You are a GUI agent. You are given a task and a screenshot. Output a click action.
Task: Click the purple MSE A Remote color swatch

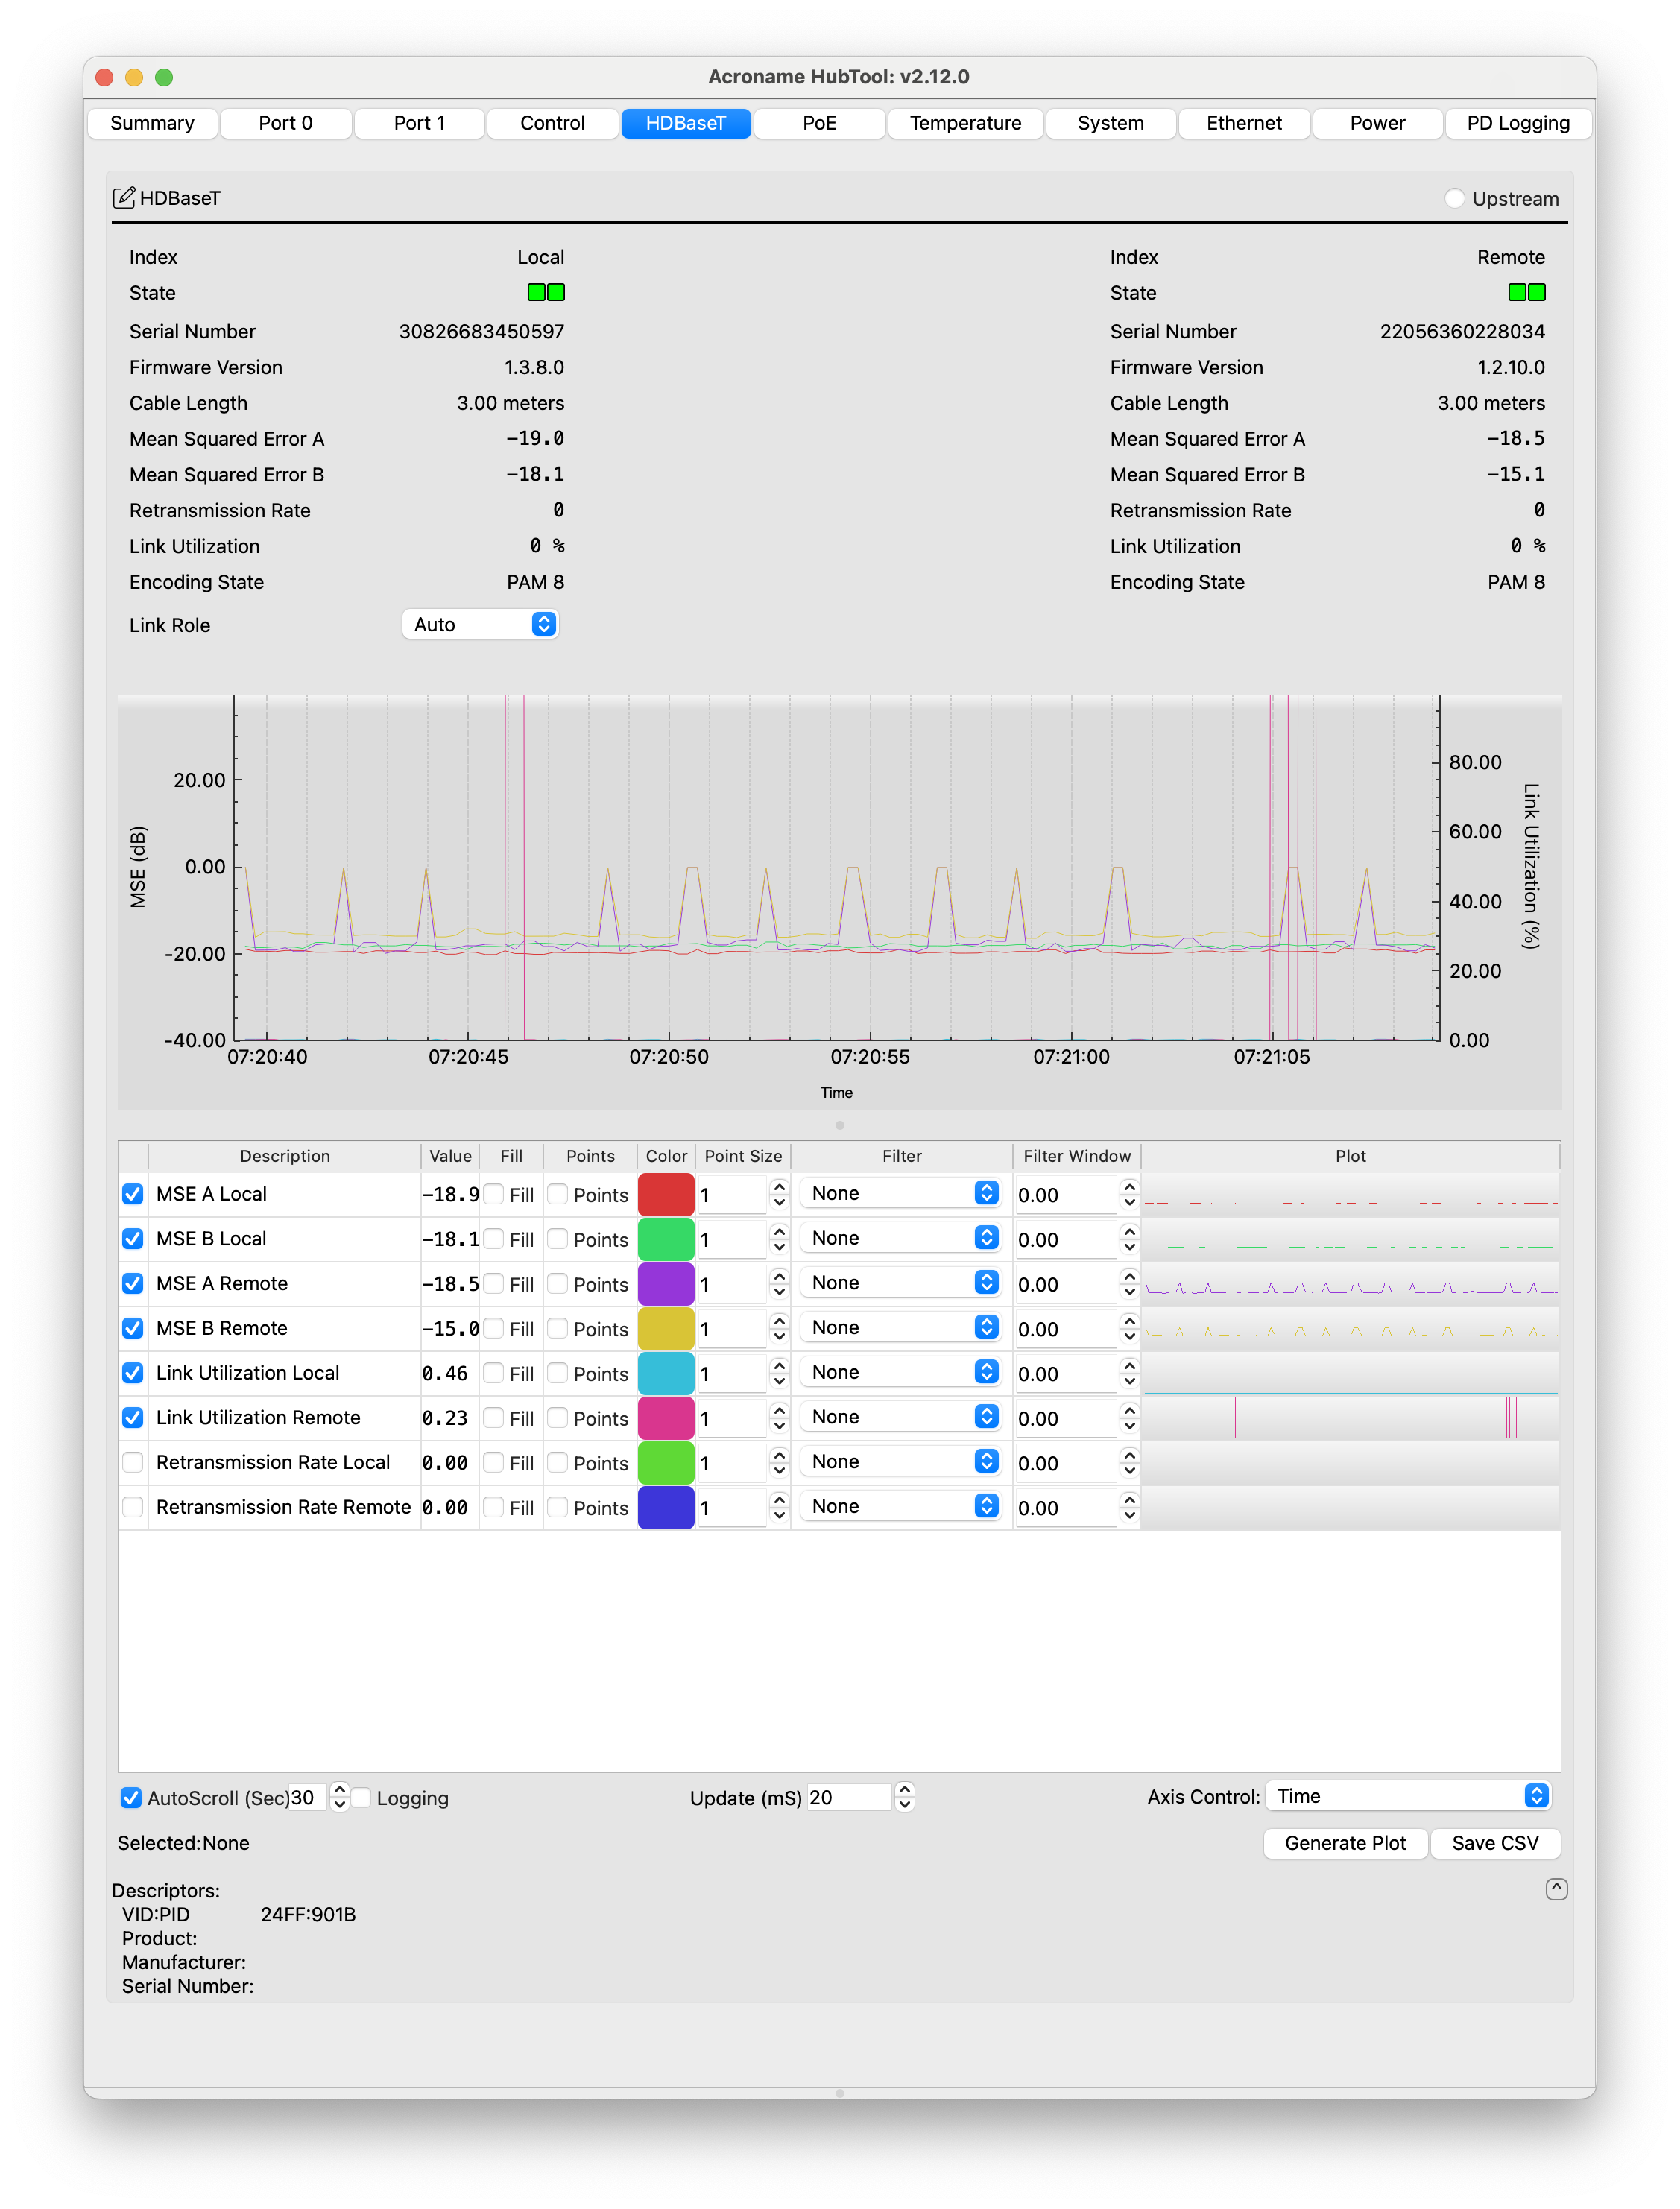click(x=666, y=1284)
